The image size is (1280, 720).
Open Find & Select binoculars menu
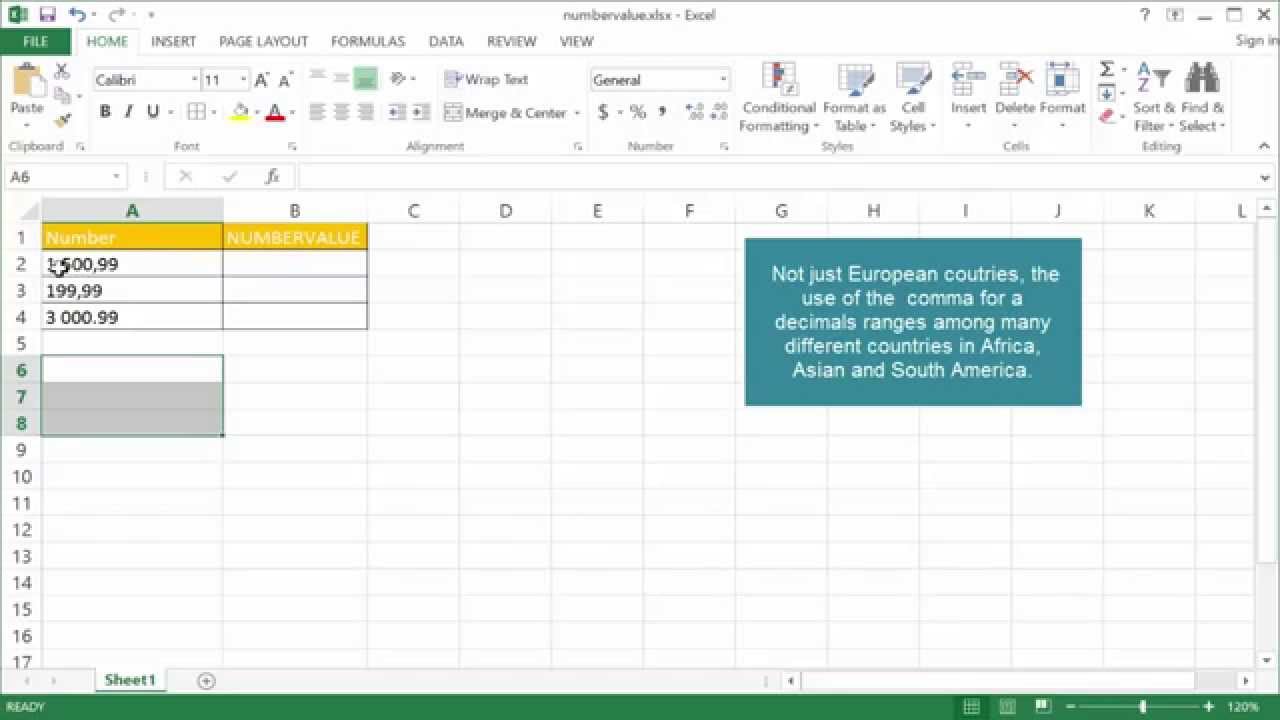coord(1202,97)
